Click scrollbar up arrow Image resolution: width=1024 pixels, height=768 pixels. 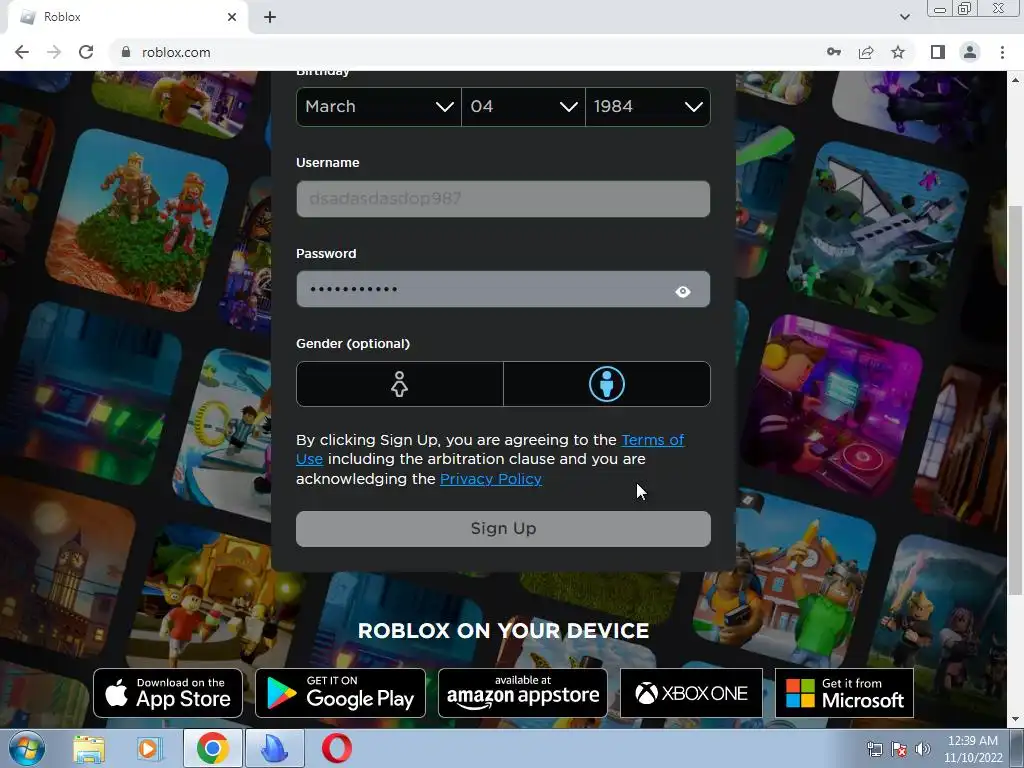pos(1015,80)
